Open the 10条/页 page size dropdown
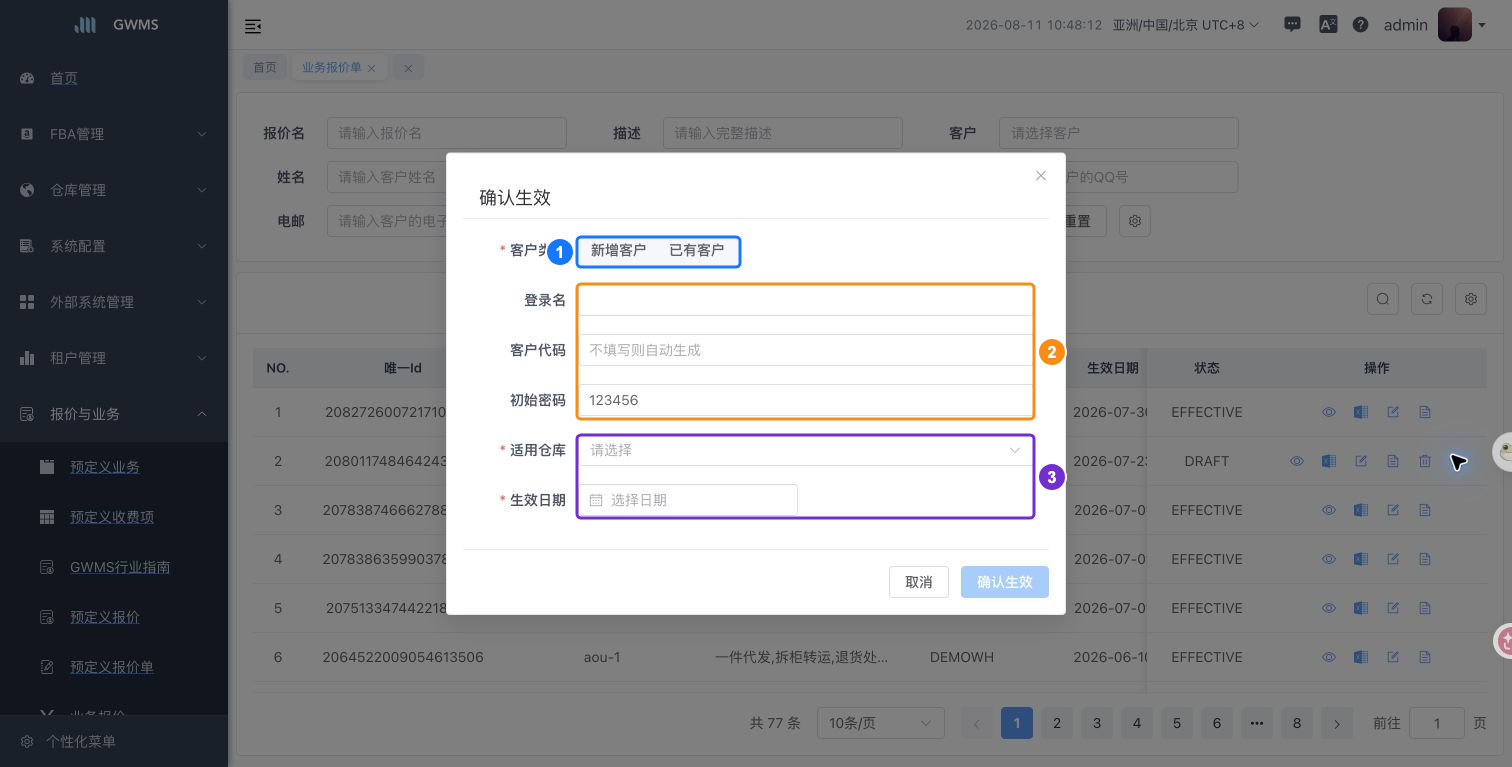This screenshot has width=1512, height=767. coord(881,723)
